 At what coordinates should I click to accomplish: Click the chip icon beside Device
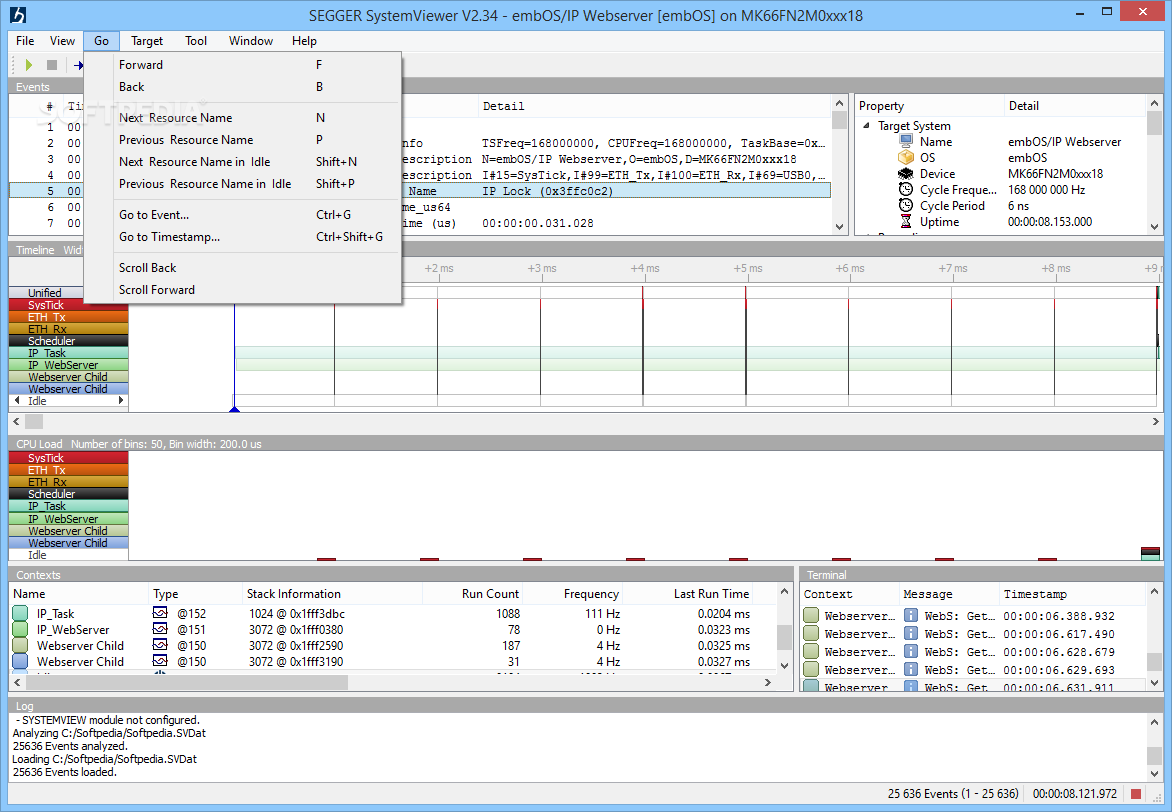(x=906, y=173)
